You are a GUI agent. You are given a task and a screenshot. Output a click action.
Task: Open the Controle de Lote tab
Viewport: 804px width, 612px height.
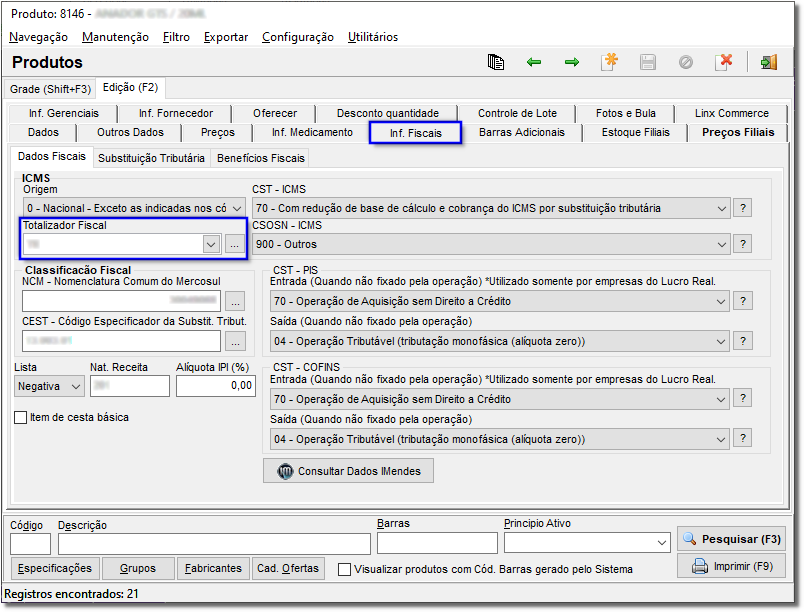tap(517, 113)
